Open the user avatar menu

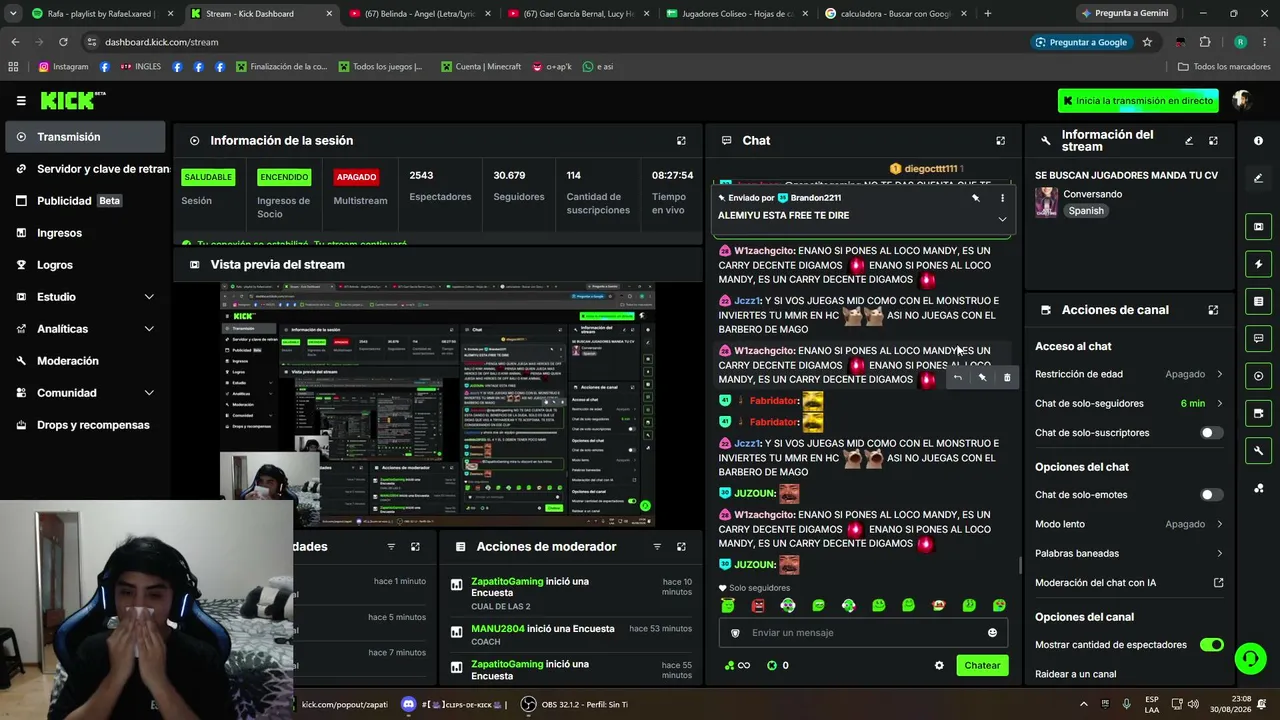(x=1242, y=100)
